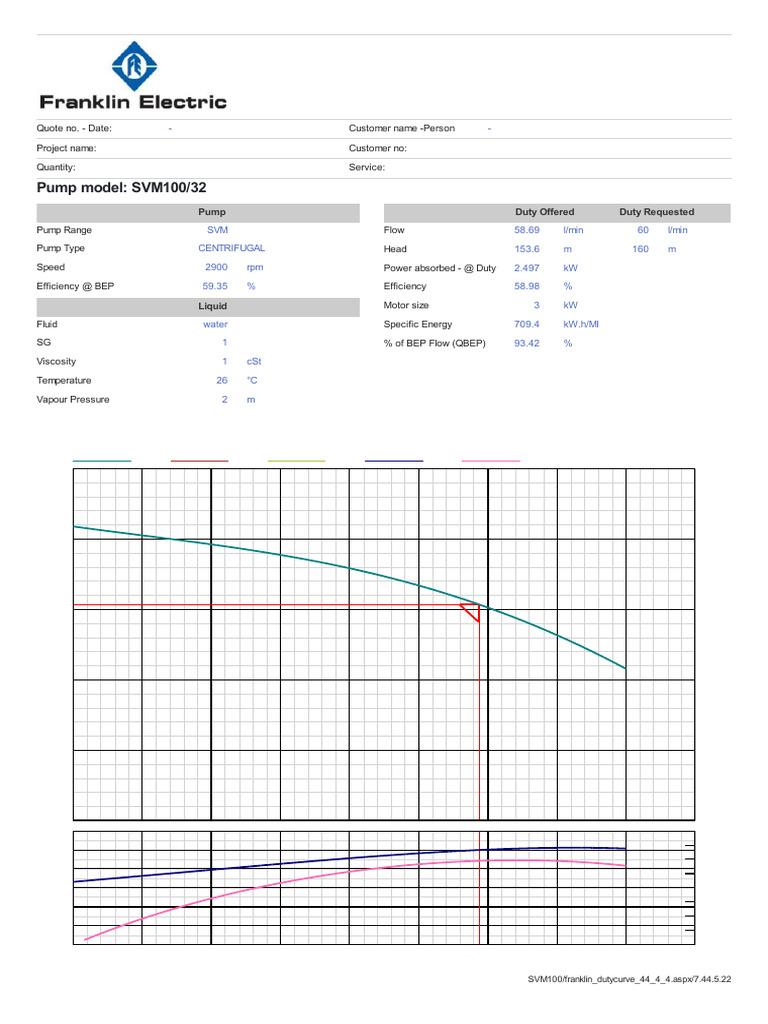Click the 'Pump Type' label

(61, 248)
